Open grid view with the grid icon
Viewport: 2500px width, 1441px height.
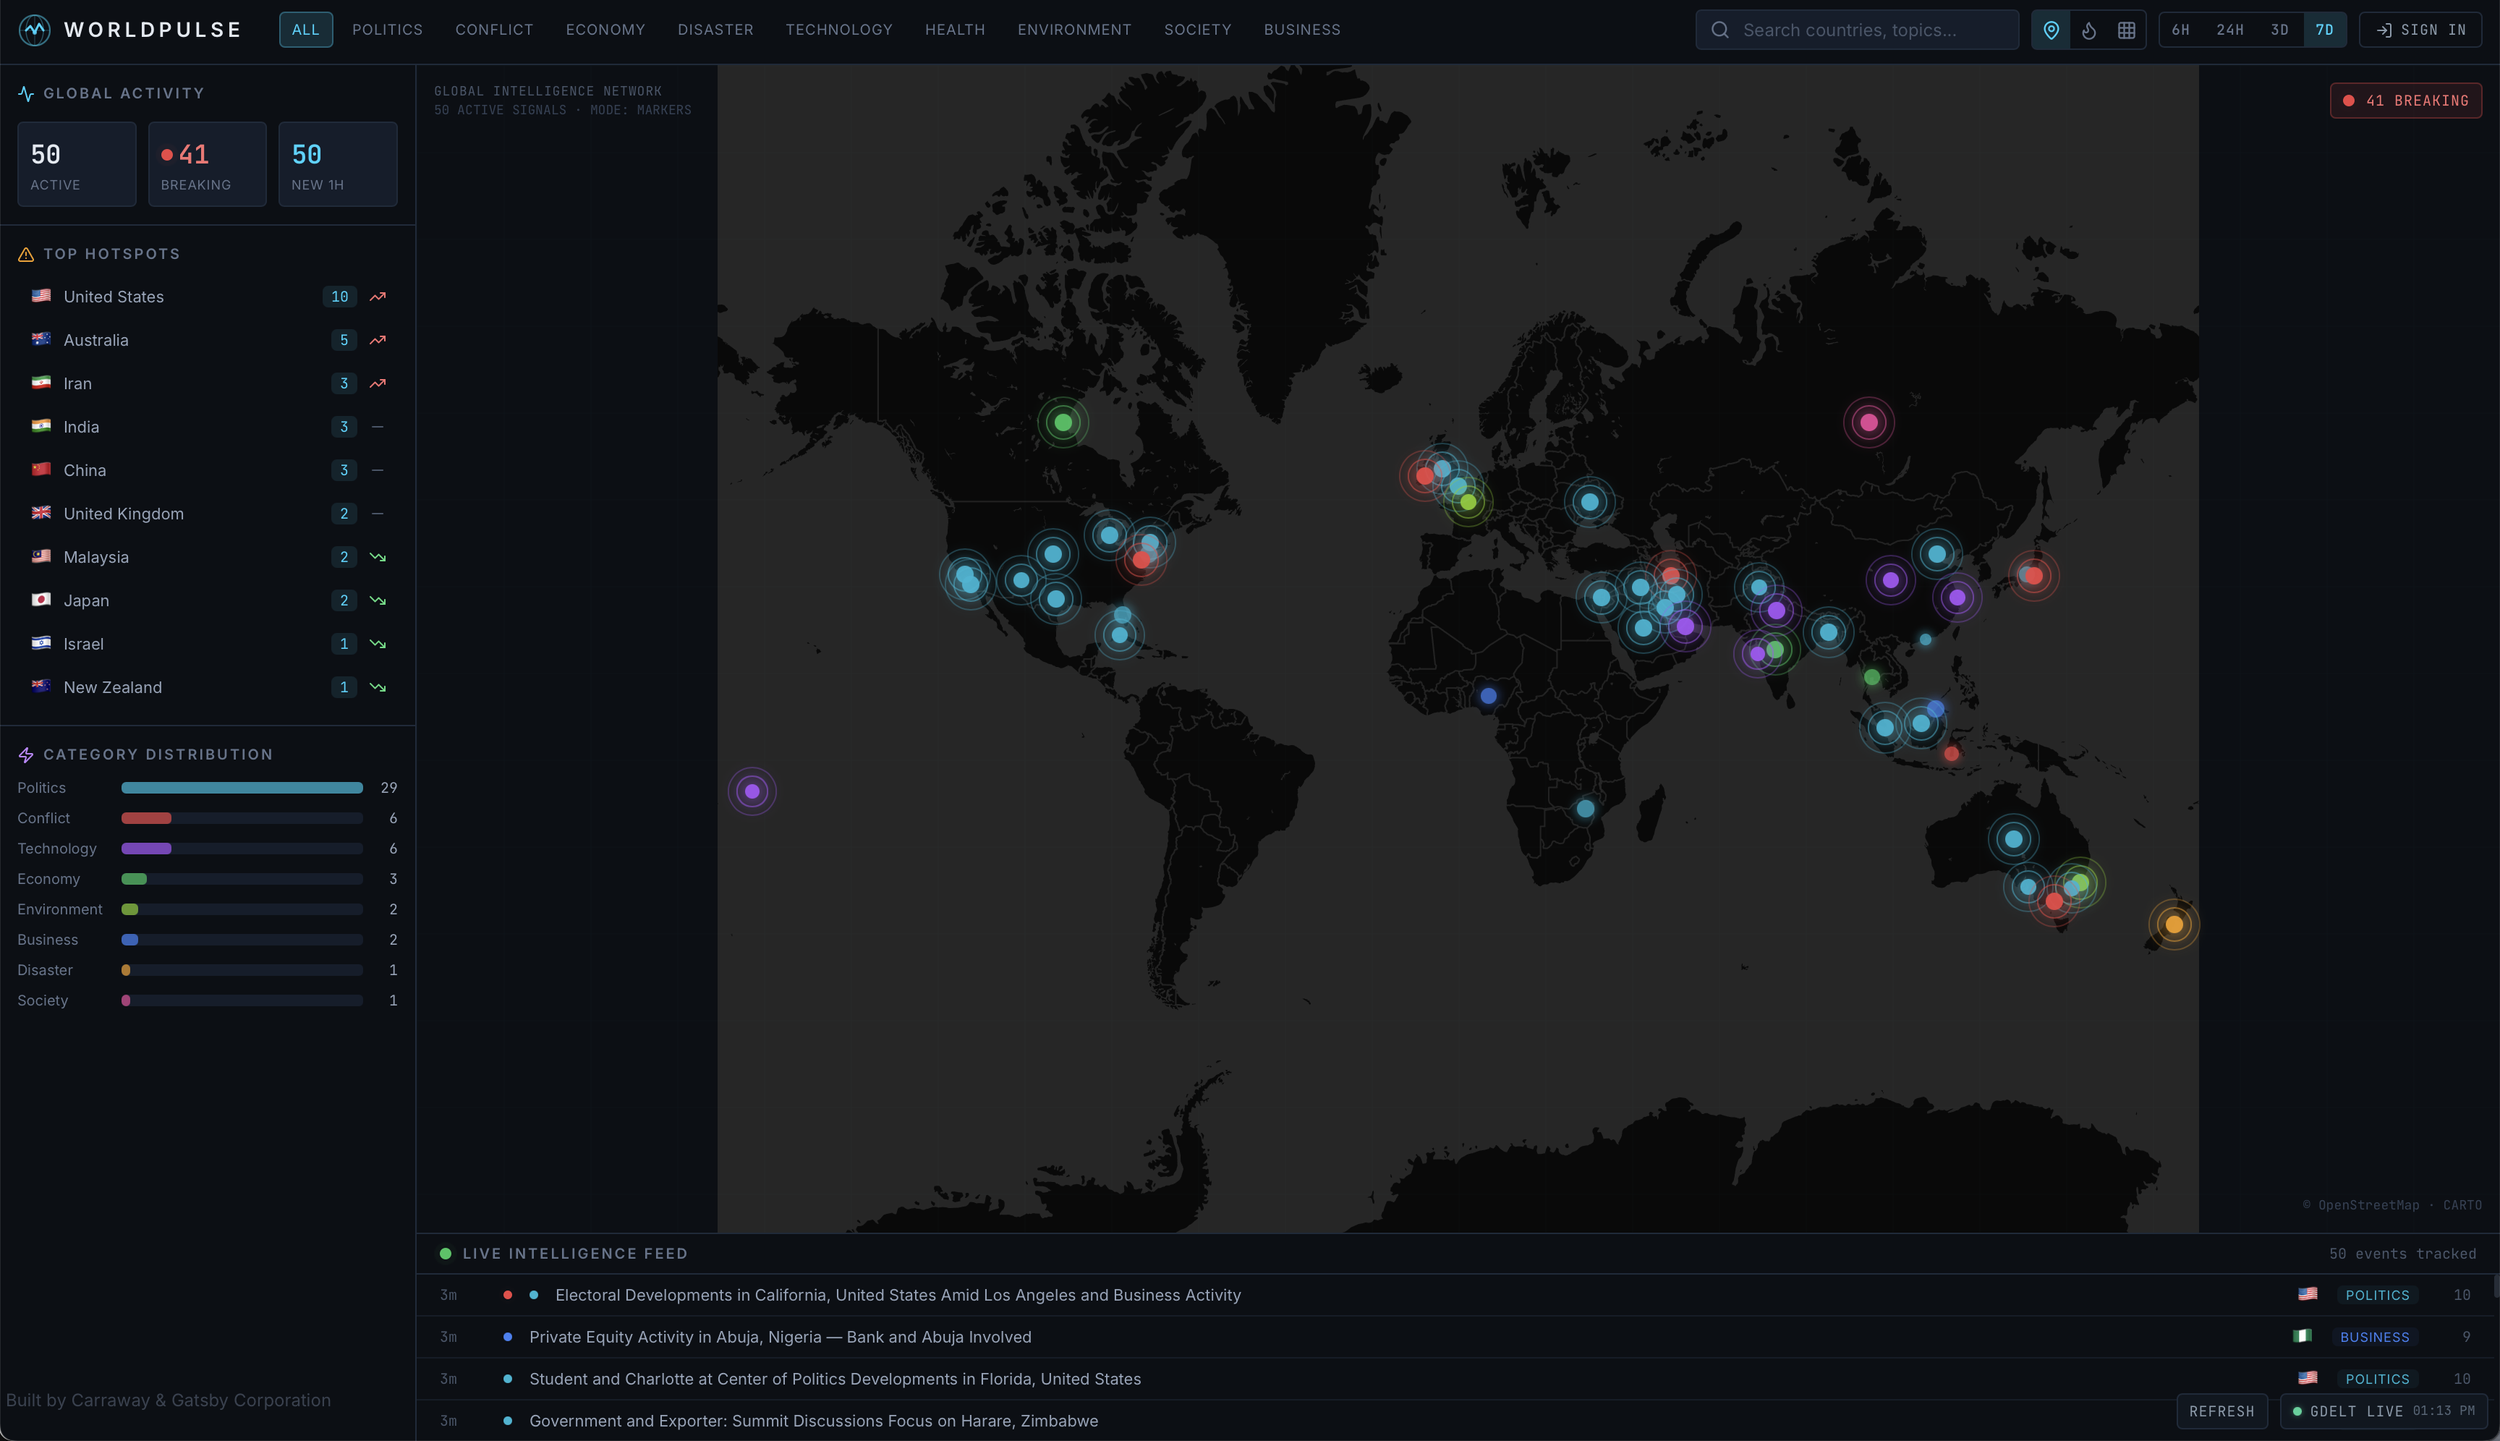tap(2126, 29)
